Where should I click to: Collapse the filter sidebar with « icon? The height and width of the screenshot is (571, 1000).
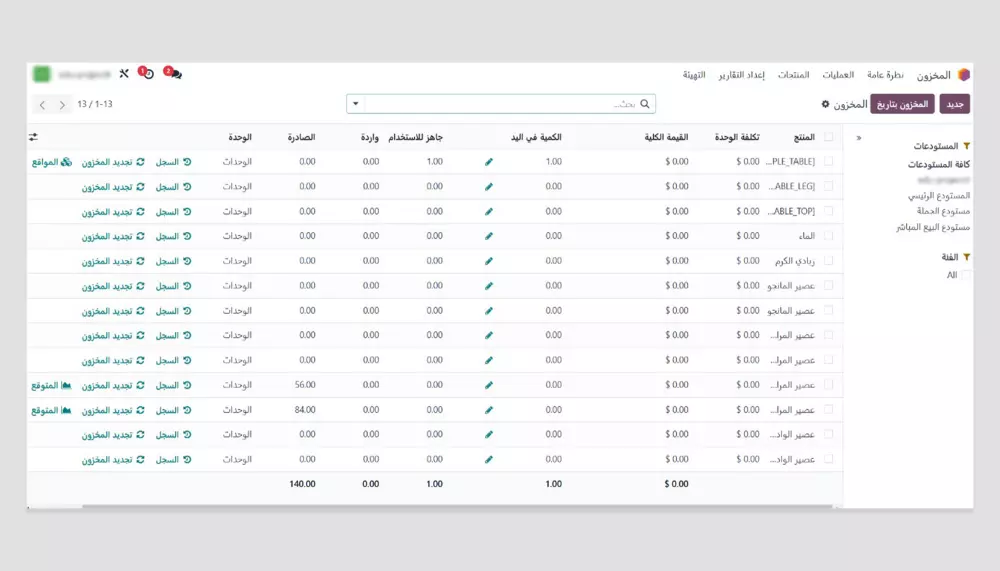click(859, 138)
